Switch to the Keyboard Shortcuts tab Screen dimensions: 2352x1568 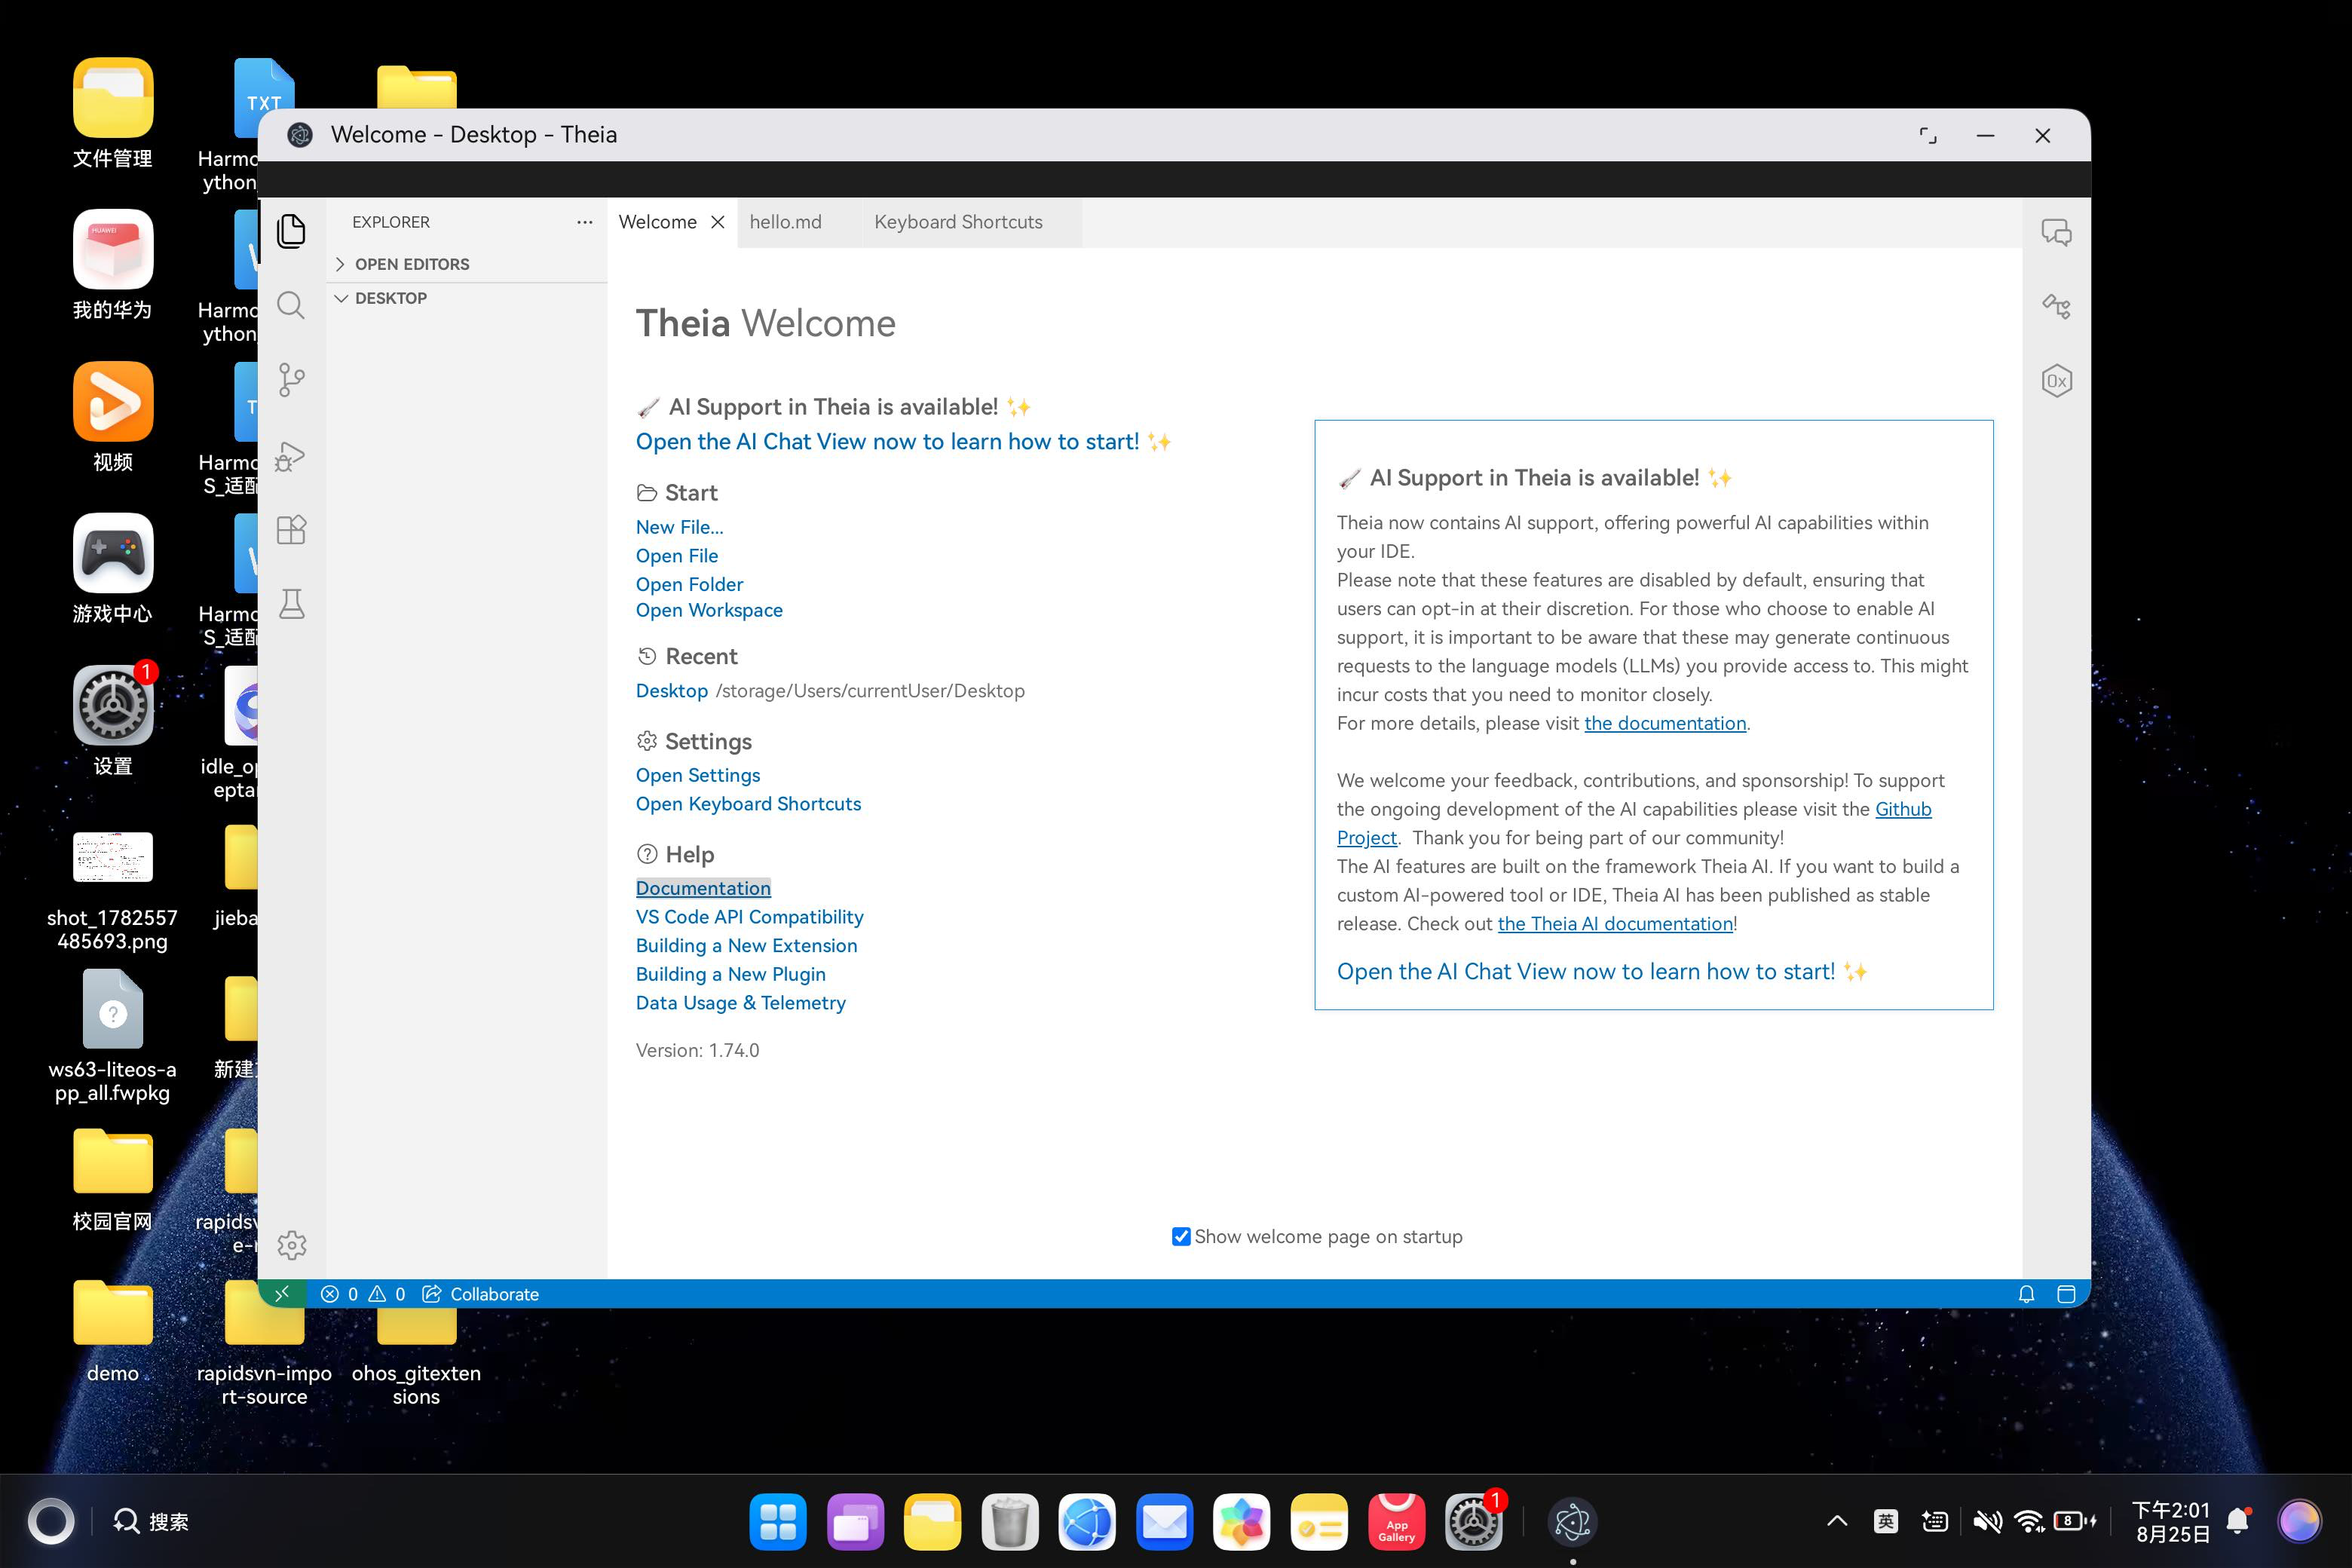[958, 222]
